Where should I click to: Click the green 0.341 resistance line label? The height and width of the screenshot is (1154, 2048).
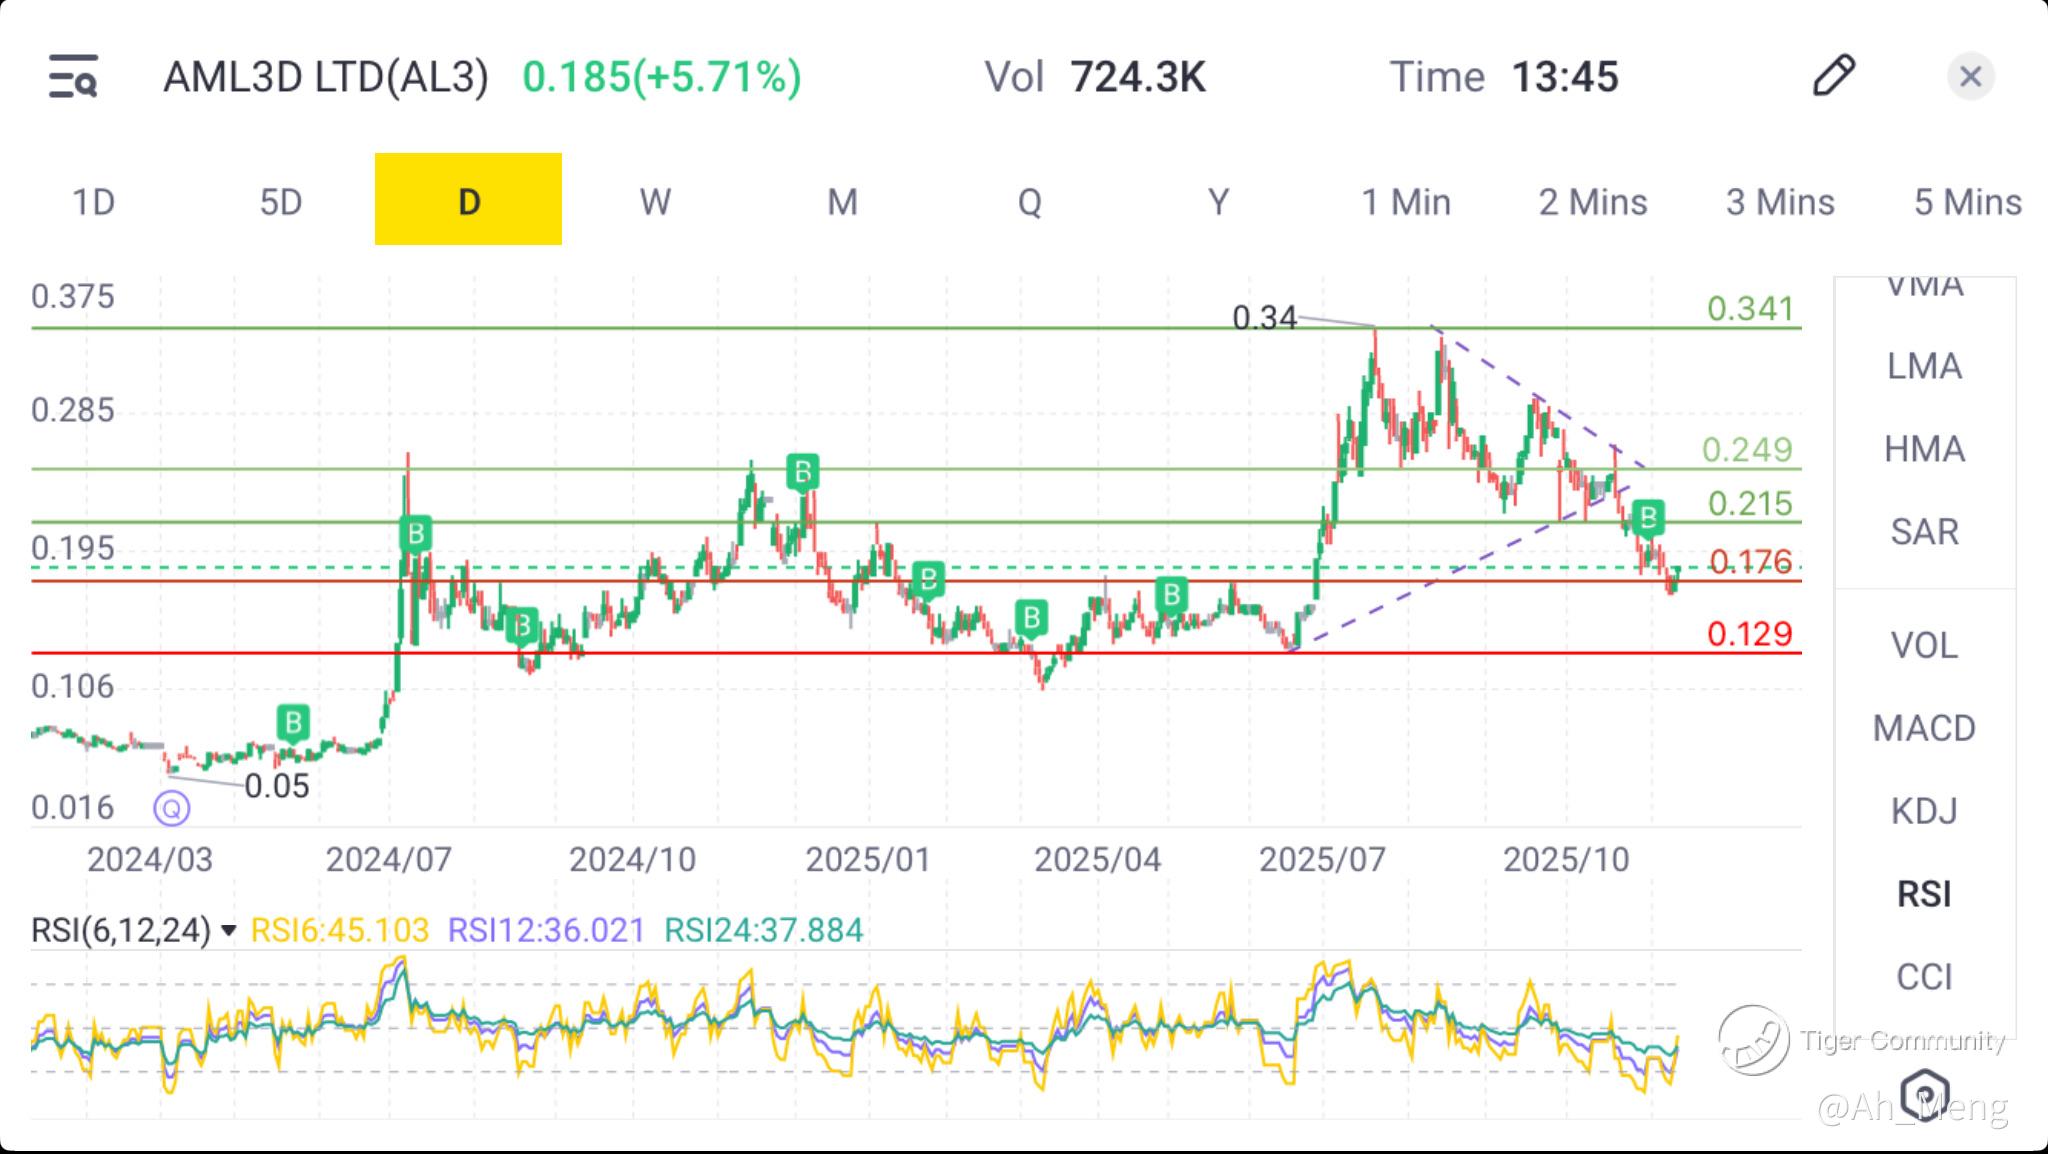[x=1750, y=309]
